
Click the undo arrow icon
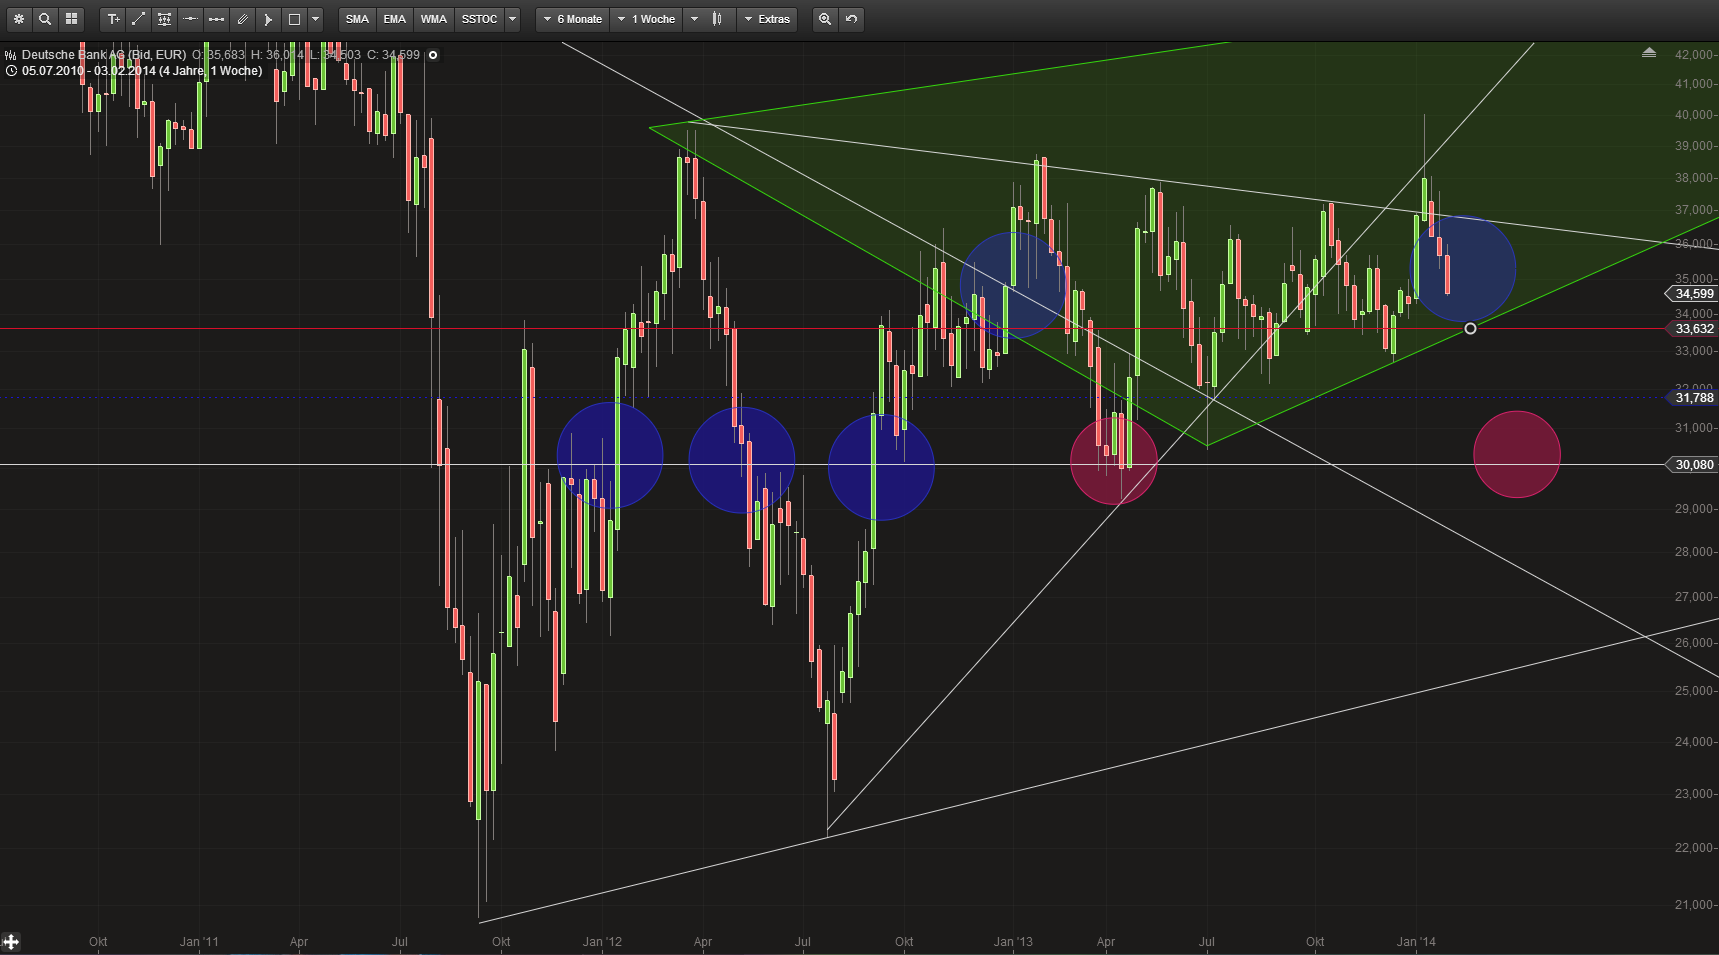tap(849, 19)
